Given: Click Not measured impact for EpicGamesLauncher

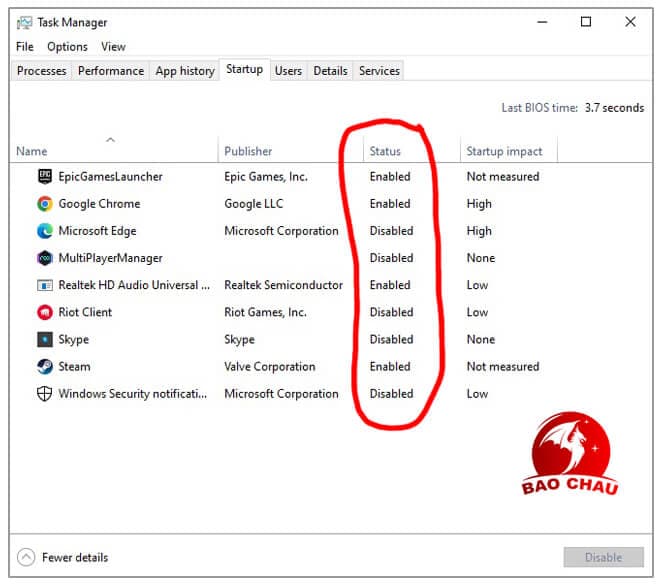Looking at the screenshot, I should (x=503, y=176).
